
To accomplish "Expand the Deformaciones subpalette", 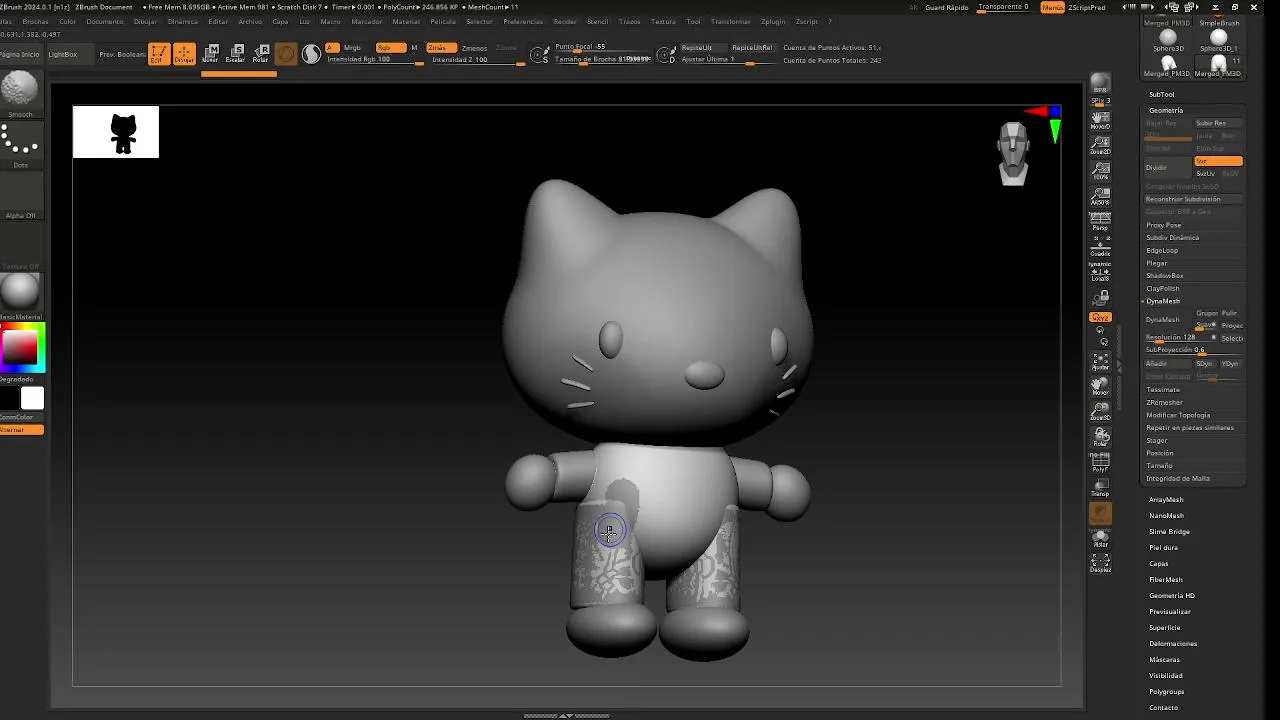I will (x=1173, y=643).
